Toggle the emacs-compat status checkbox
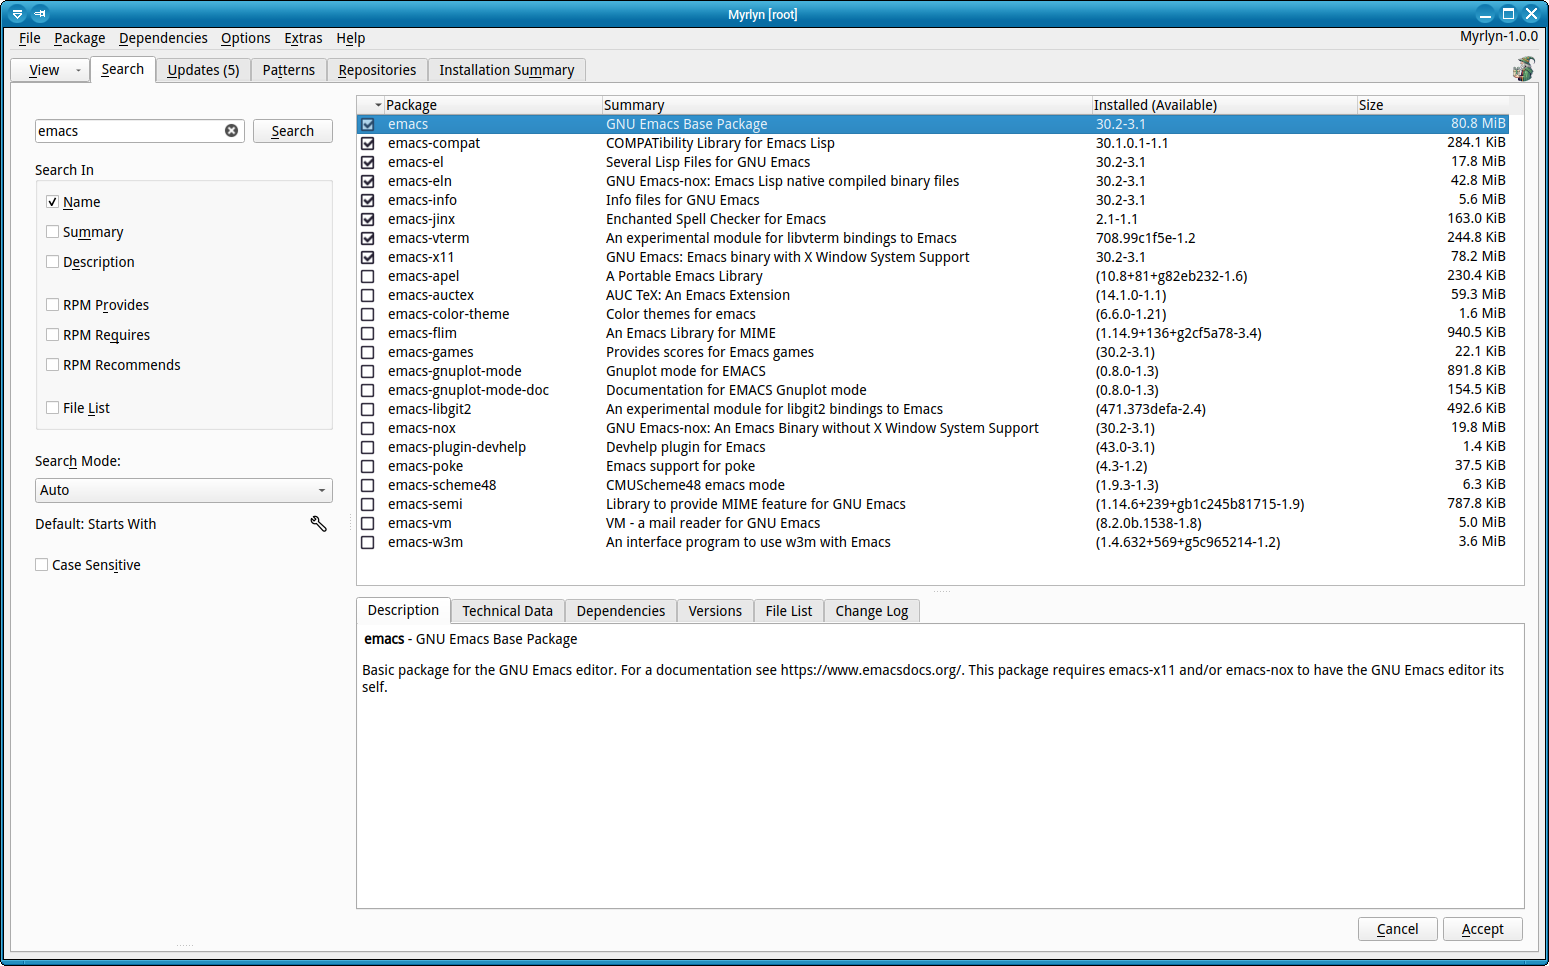 (x=368, y=144)
